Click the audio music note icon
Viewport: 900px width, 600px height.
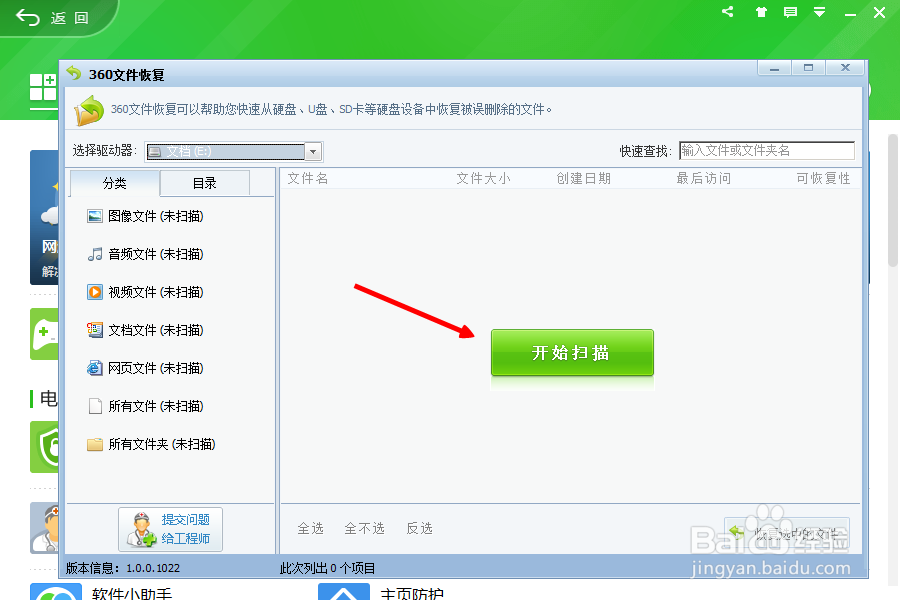click(95, 254)
